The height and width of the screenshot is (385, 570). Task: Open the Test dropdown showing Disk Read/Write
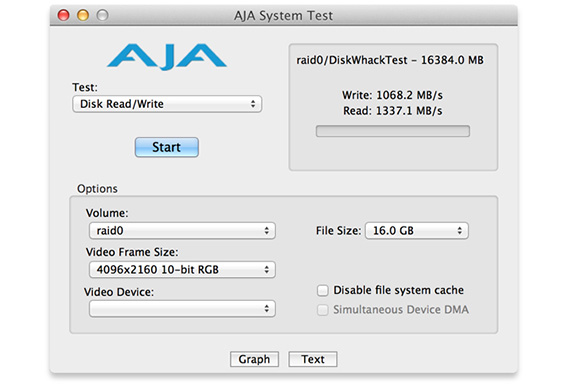point(167,104)
